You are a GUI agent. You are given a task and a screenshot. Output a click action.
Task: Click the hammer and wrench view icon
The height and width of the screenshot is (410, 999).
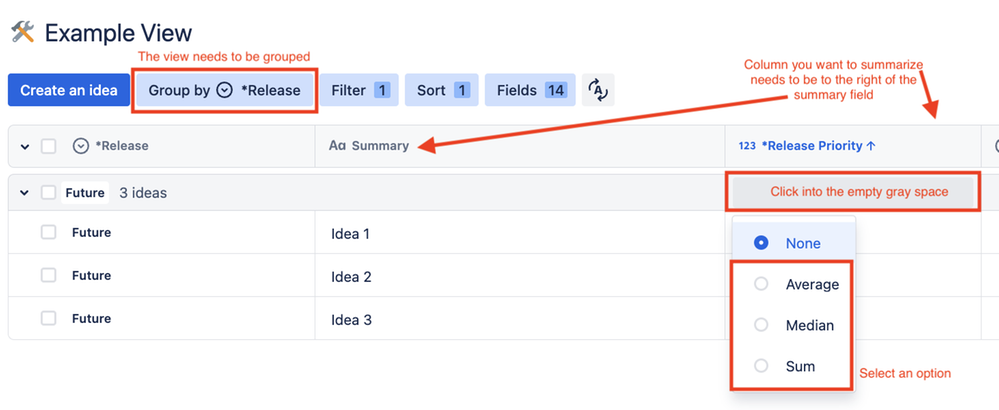[x=23, y=32]
